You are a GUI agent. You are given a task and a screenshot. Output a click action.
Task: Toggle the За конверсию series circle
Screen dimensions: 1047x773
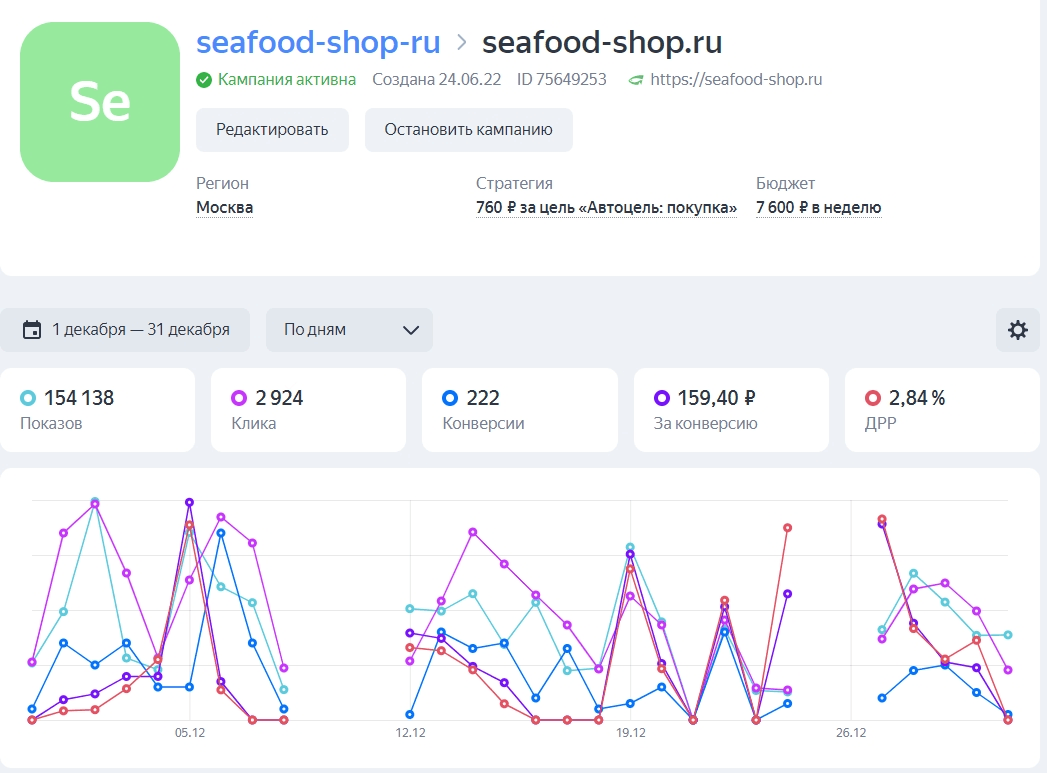click(x=662, y=398)
